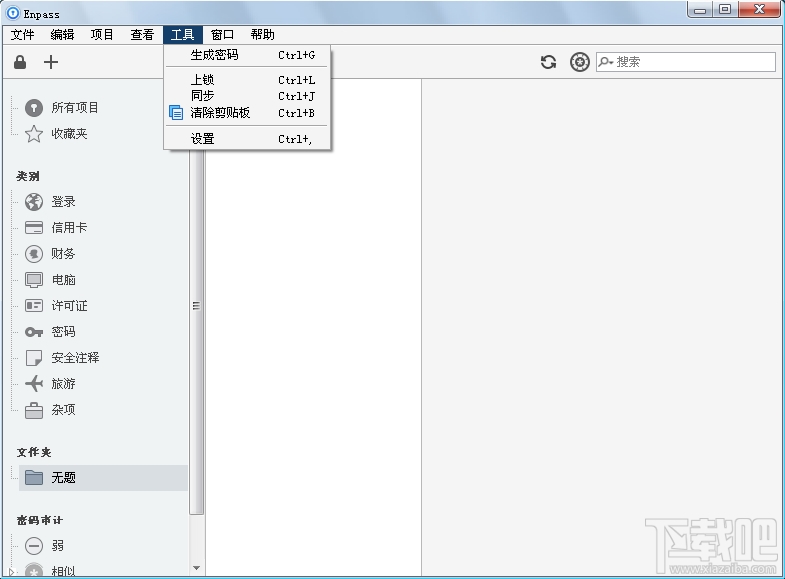Open the 编辑 menu
Screen dimensions: 785x579
click(x=62, y=35)
